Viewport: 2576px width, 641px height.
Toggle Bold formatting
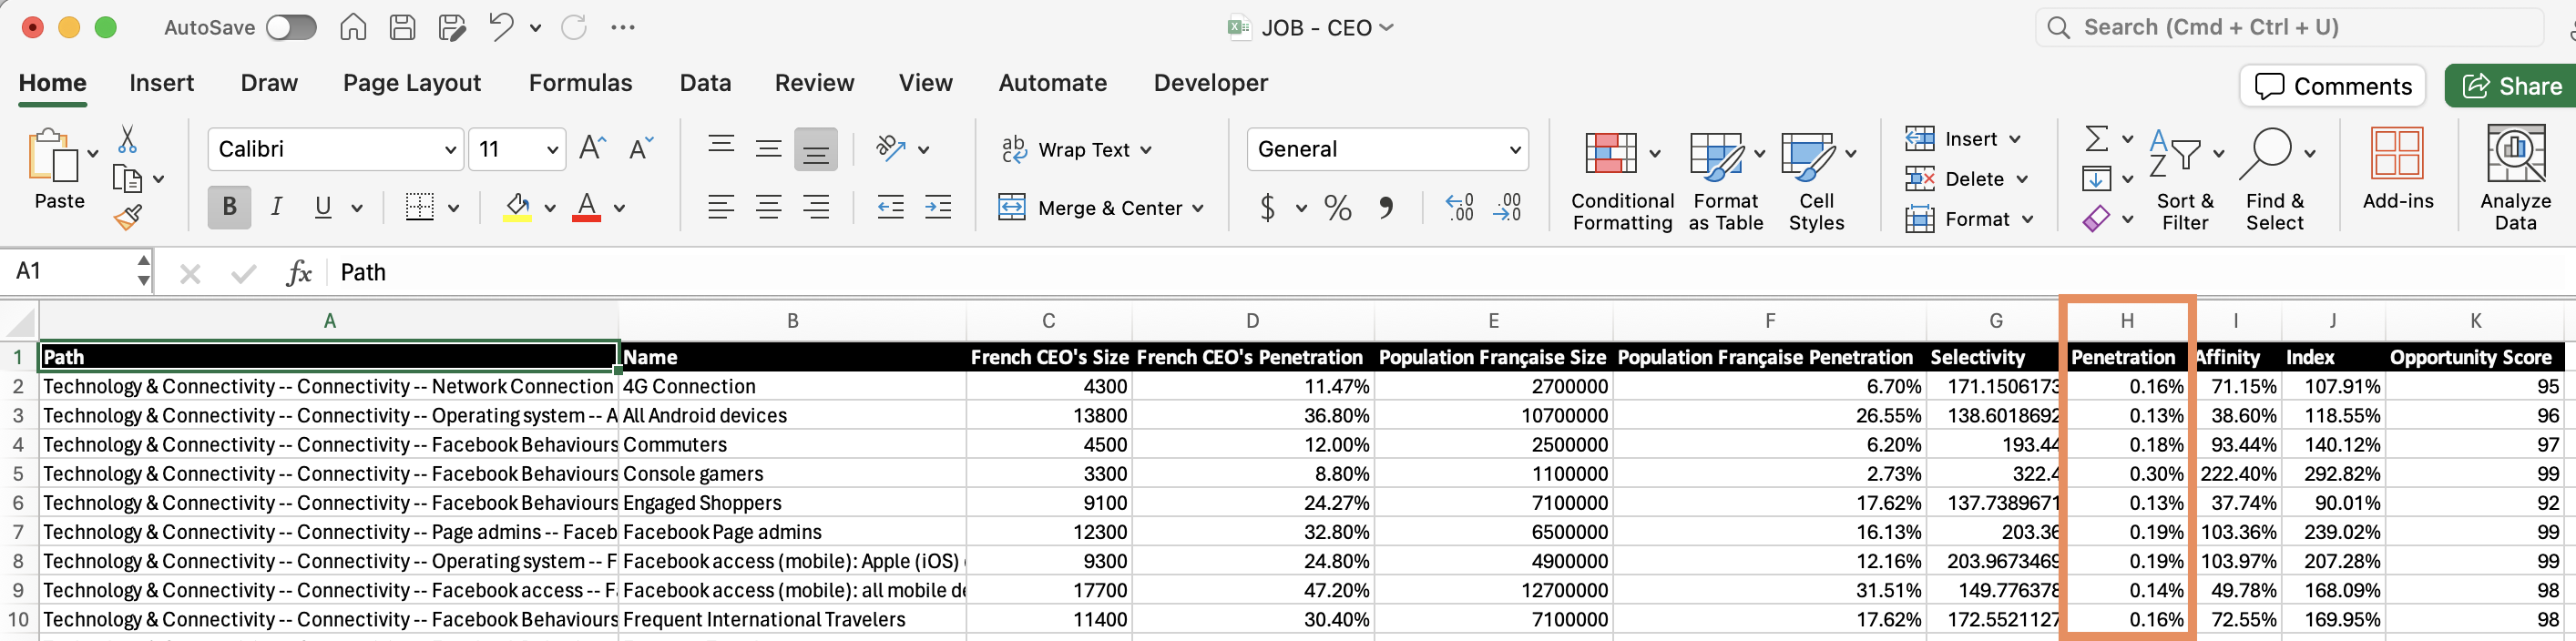click(x=229, y=207)
